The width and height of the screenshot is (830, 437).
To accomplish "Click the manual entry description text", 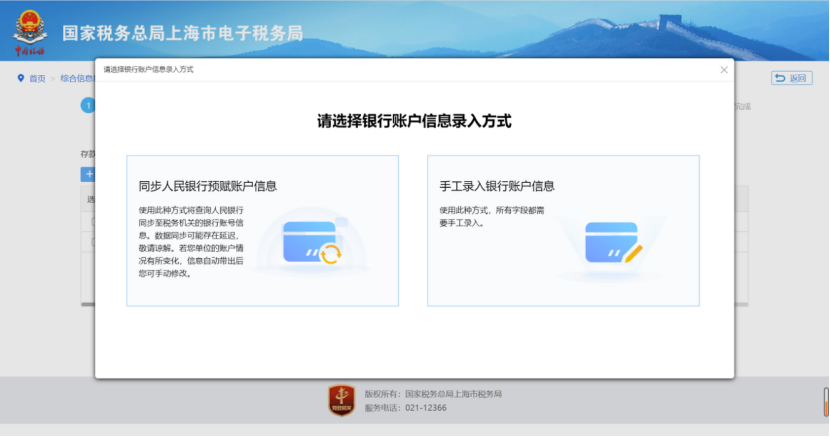I will 492,216.
